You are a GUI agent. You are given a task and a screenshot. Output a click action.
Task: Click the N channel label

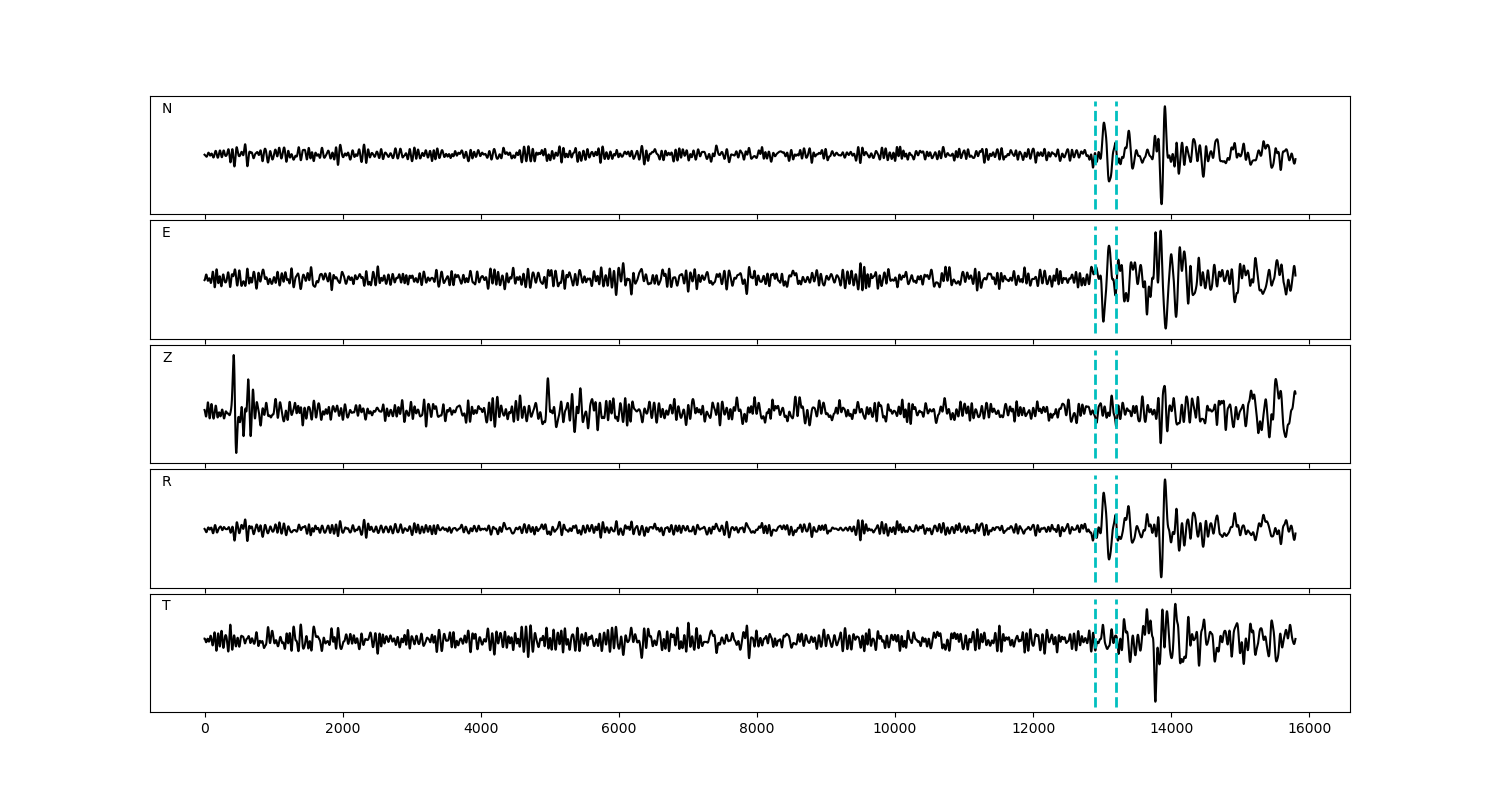(x=167, y=109)
